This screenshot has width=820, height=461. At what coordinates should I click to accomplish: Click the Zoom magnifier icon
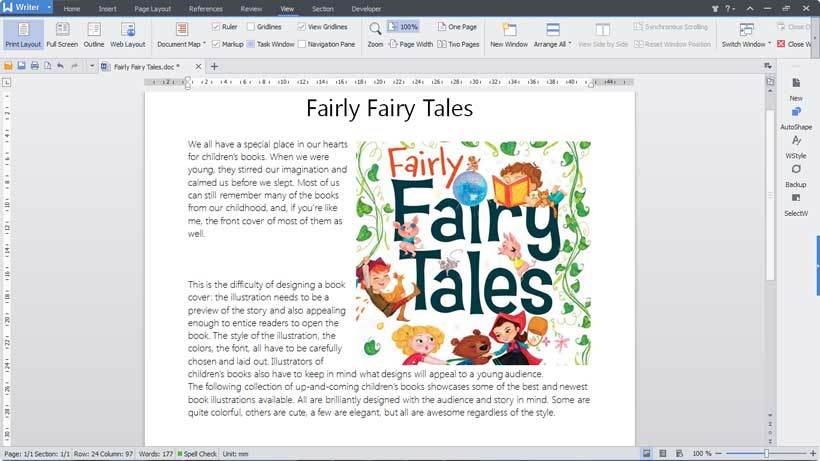coord(375,29)
